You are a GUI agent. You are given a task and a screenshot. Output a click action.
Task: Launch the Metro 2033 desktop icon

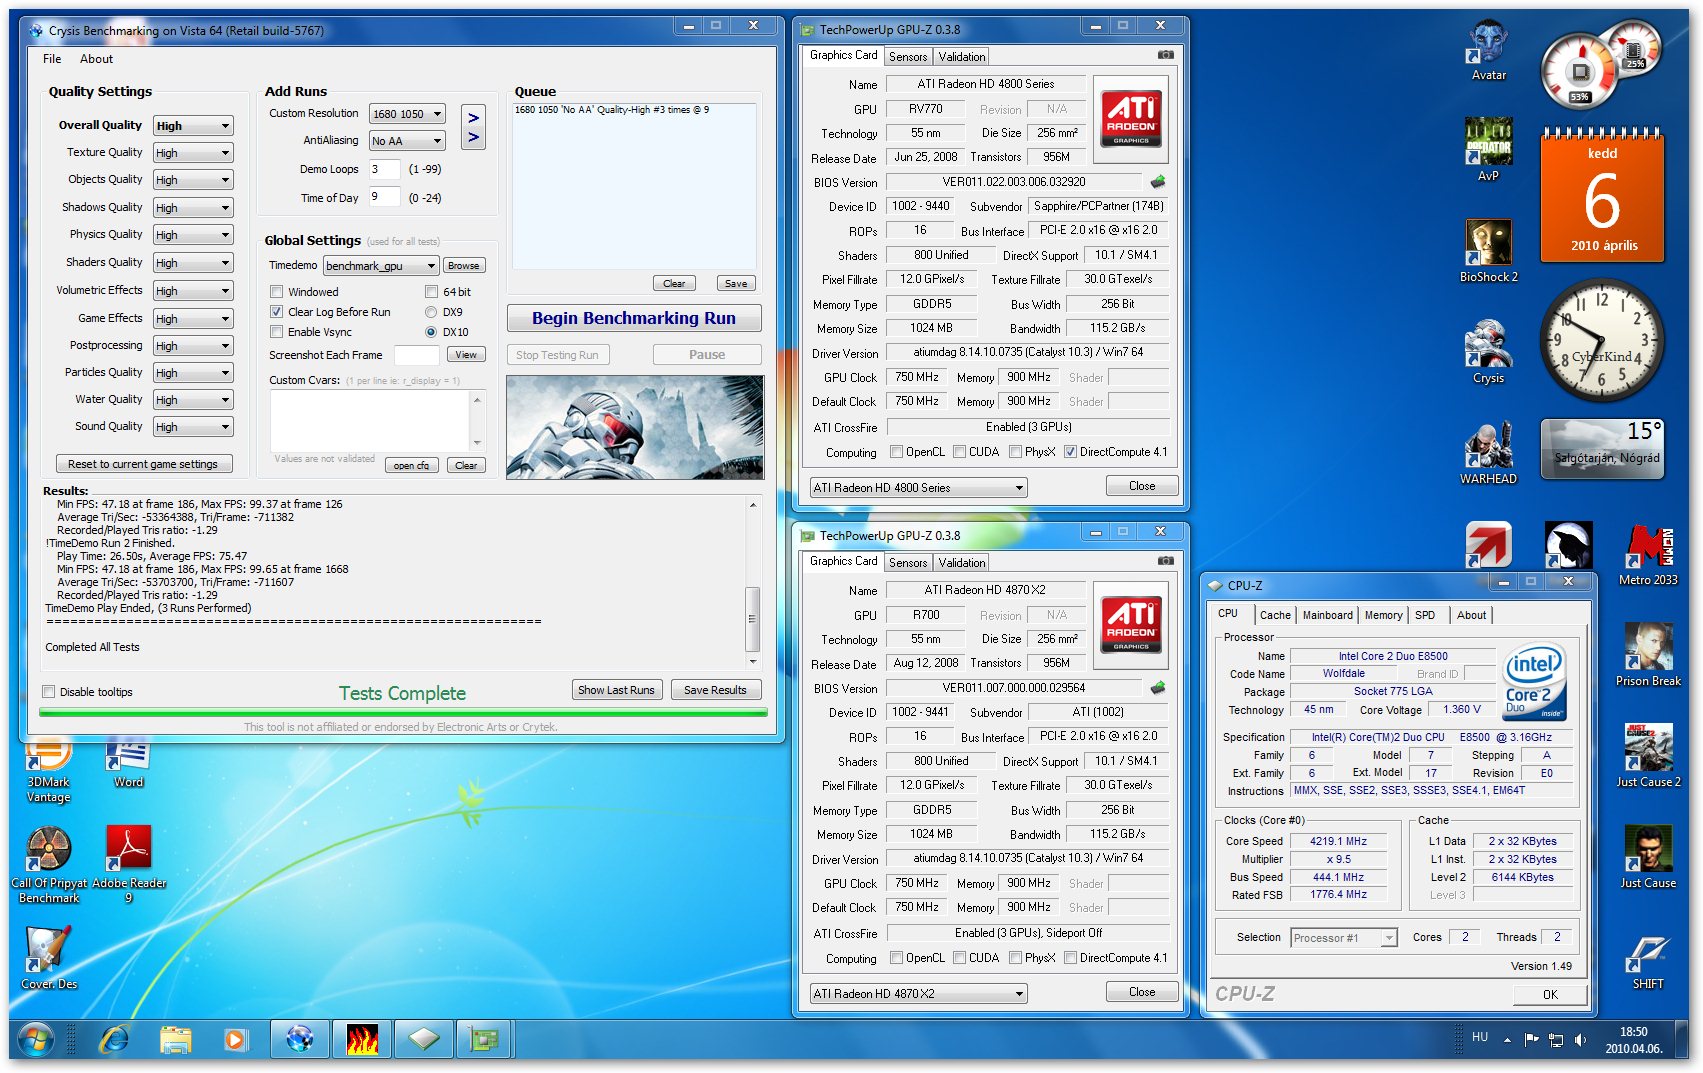1648,554
